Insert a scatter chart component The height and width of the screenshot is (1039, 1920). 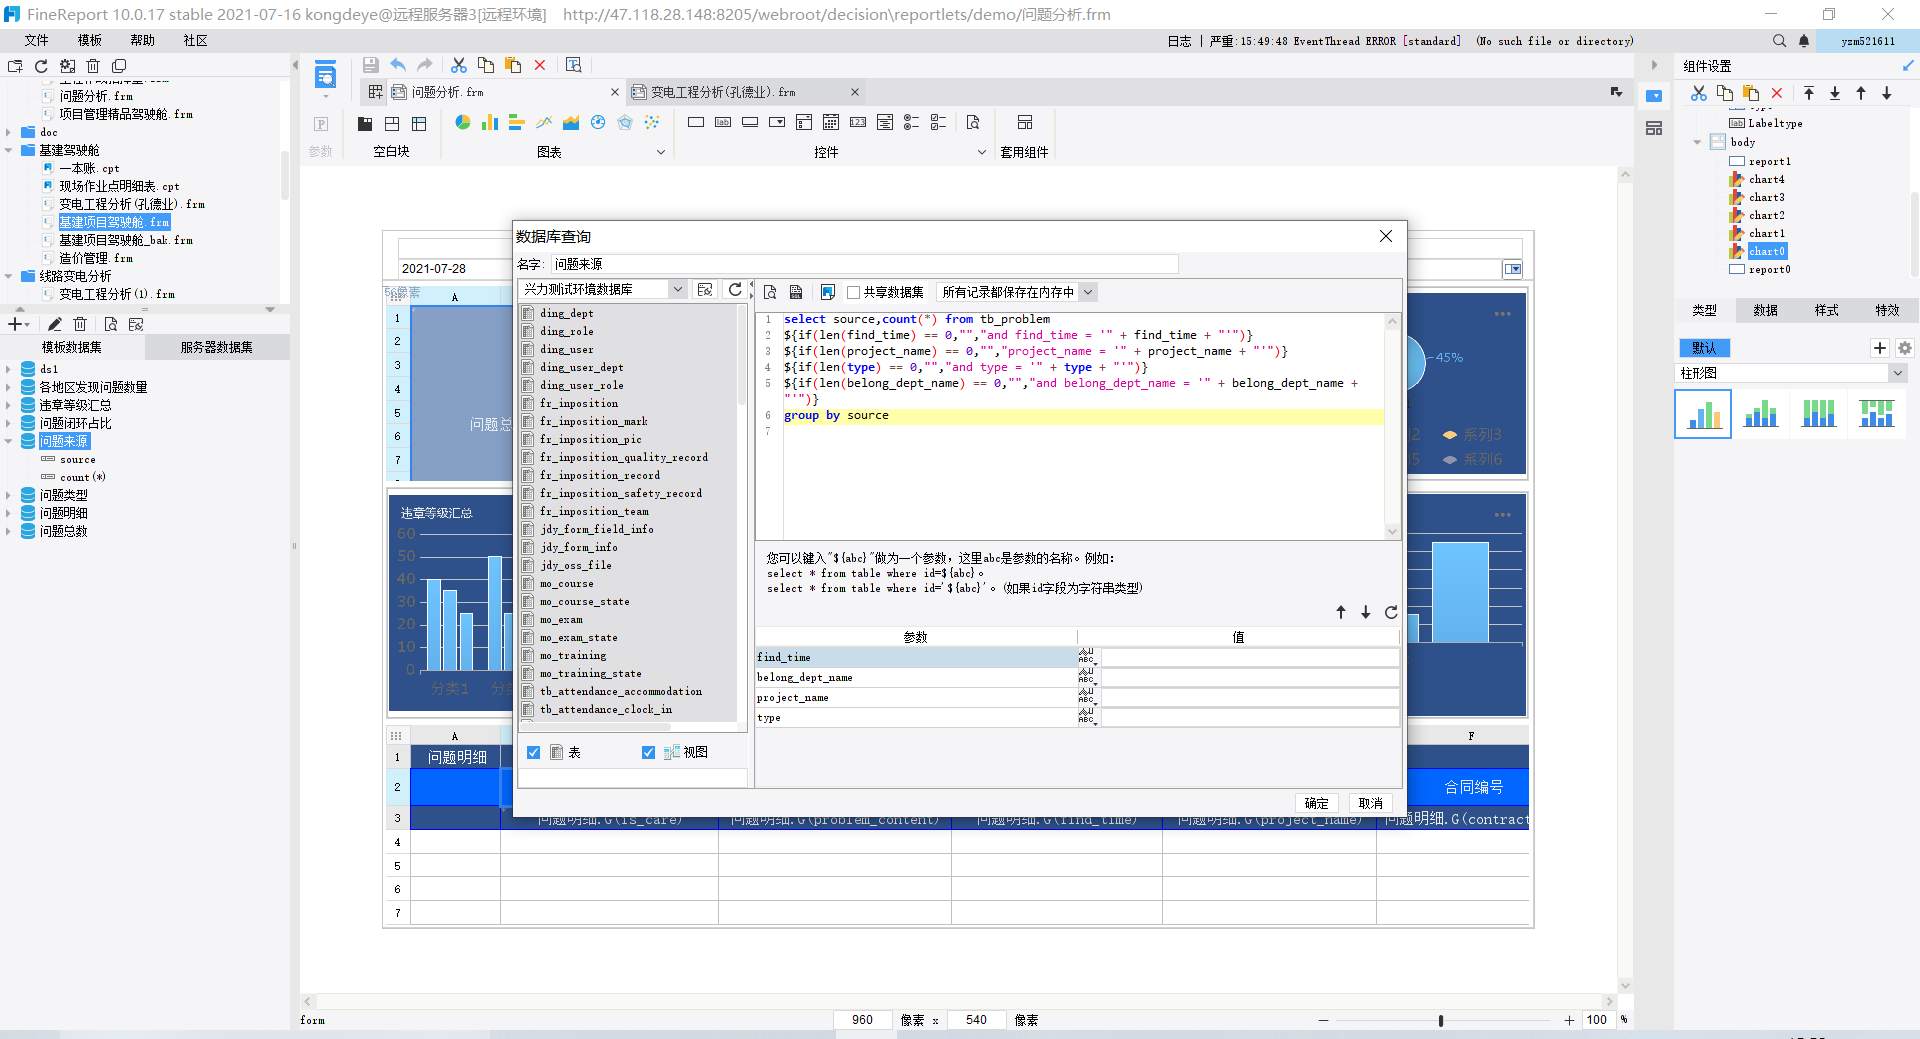[652, 122]
